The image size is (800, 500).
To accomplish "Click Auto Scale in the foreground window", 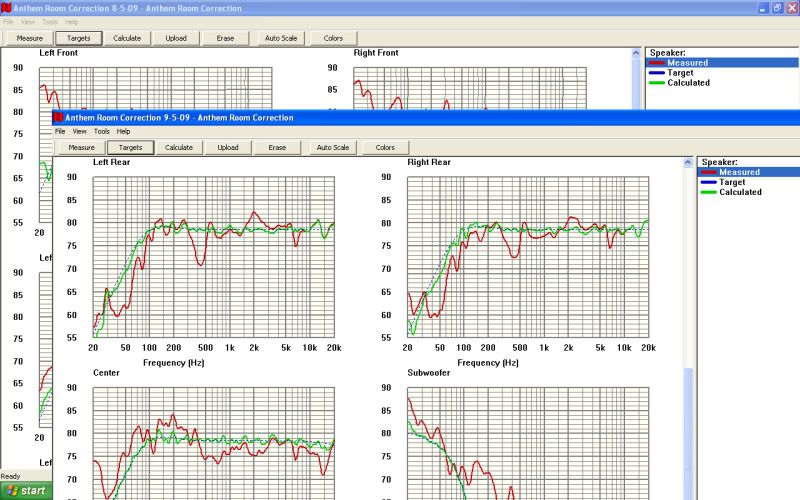I will [x=333, y=147].
